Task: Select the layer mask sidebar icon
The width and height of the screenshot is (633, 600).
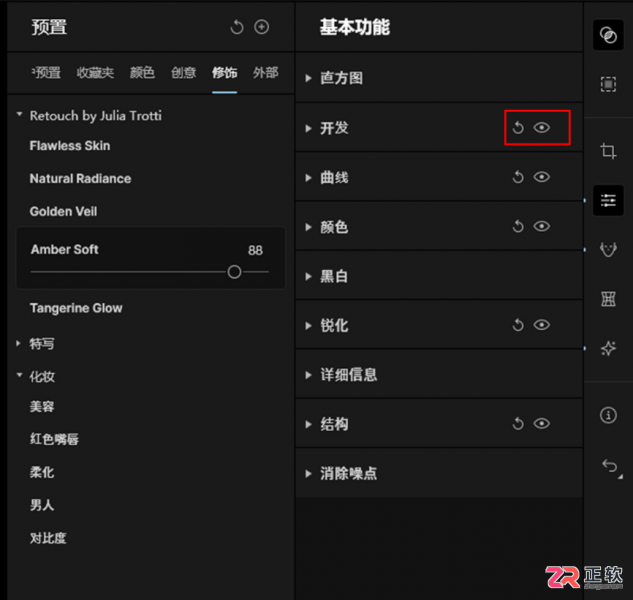Action: click(608, 84)
